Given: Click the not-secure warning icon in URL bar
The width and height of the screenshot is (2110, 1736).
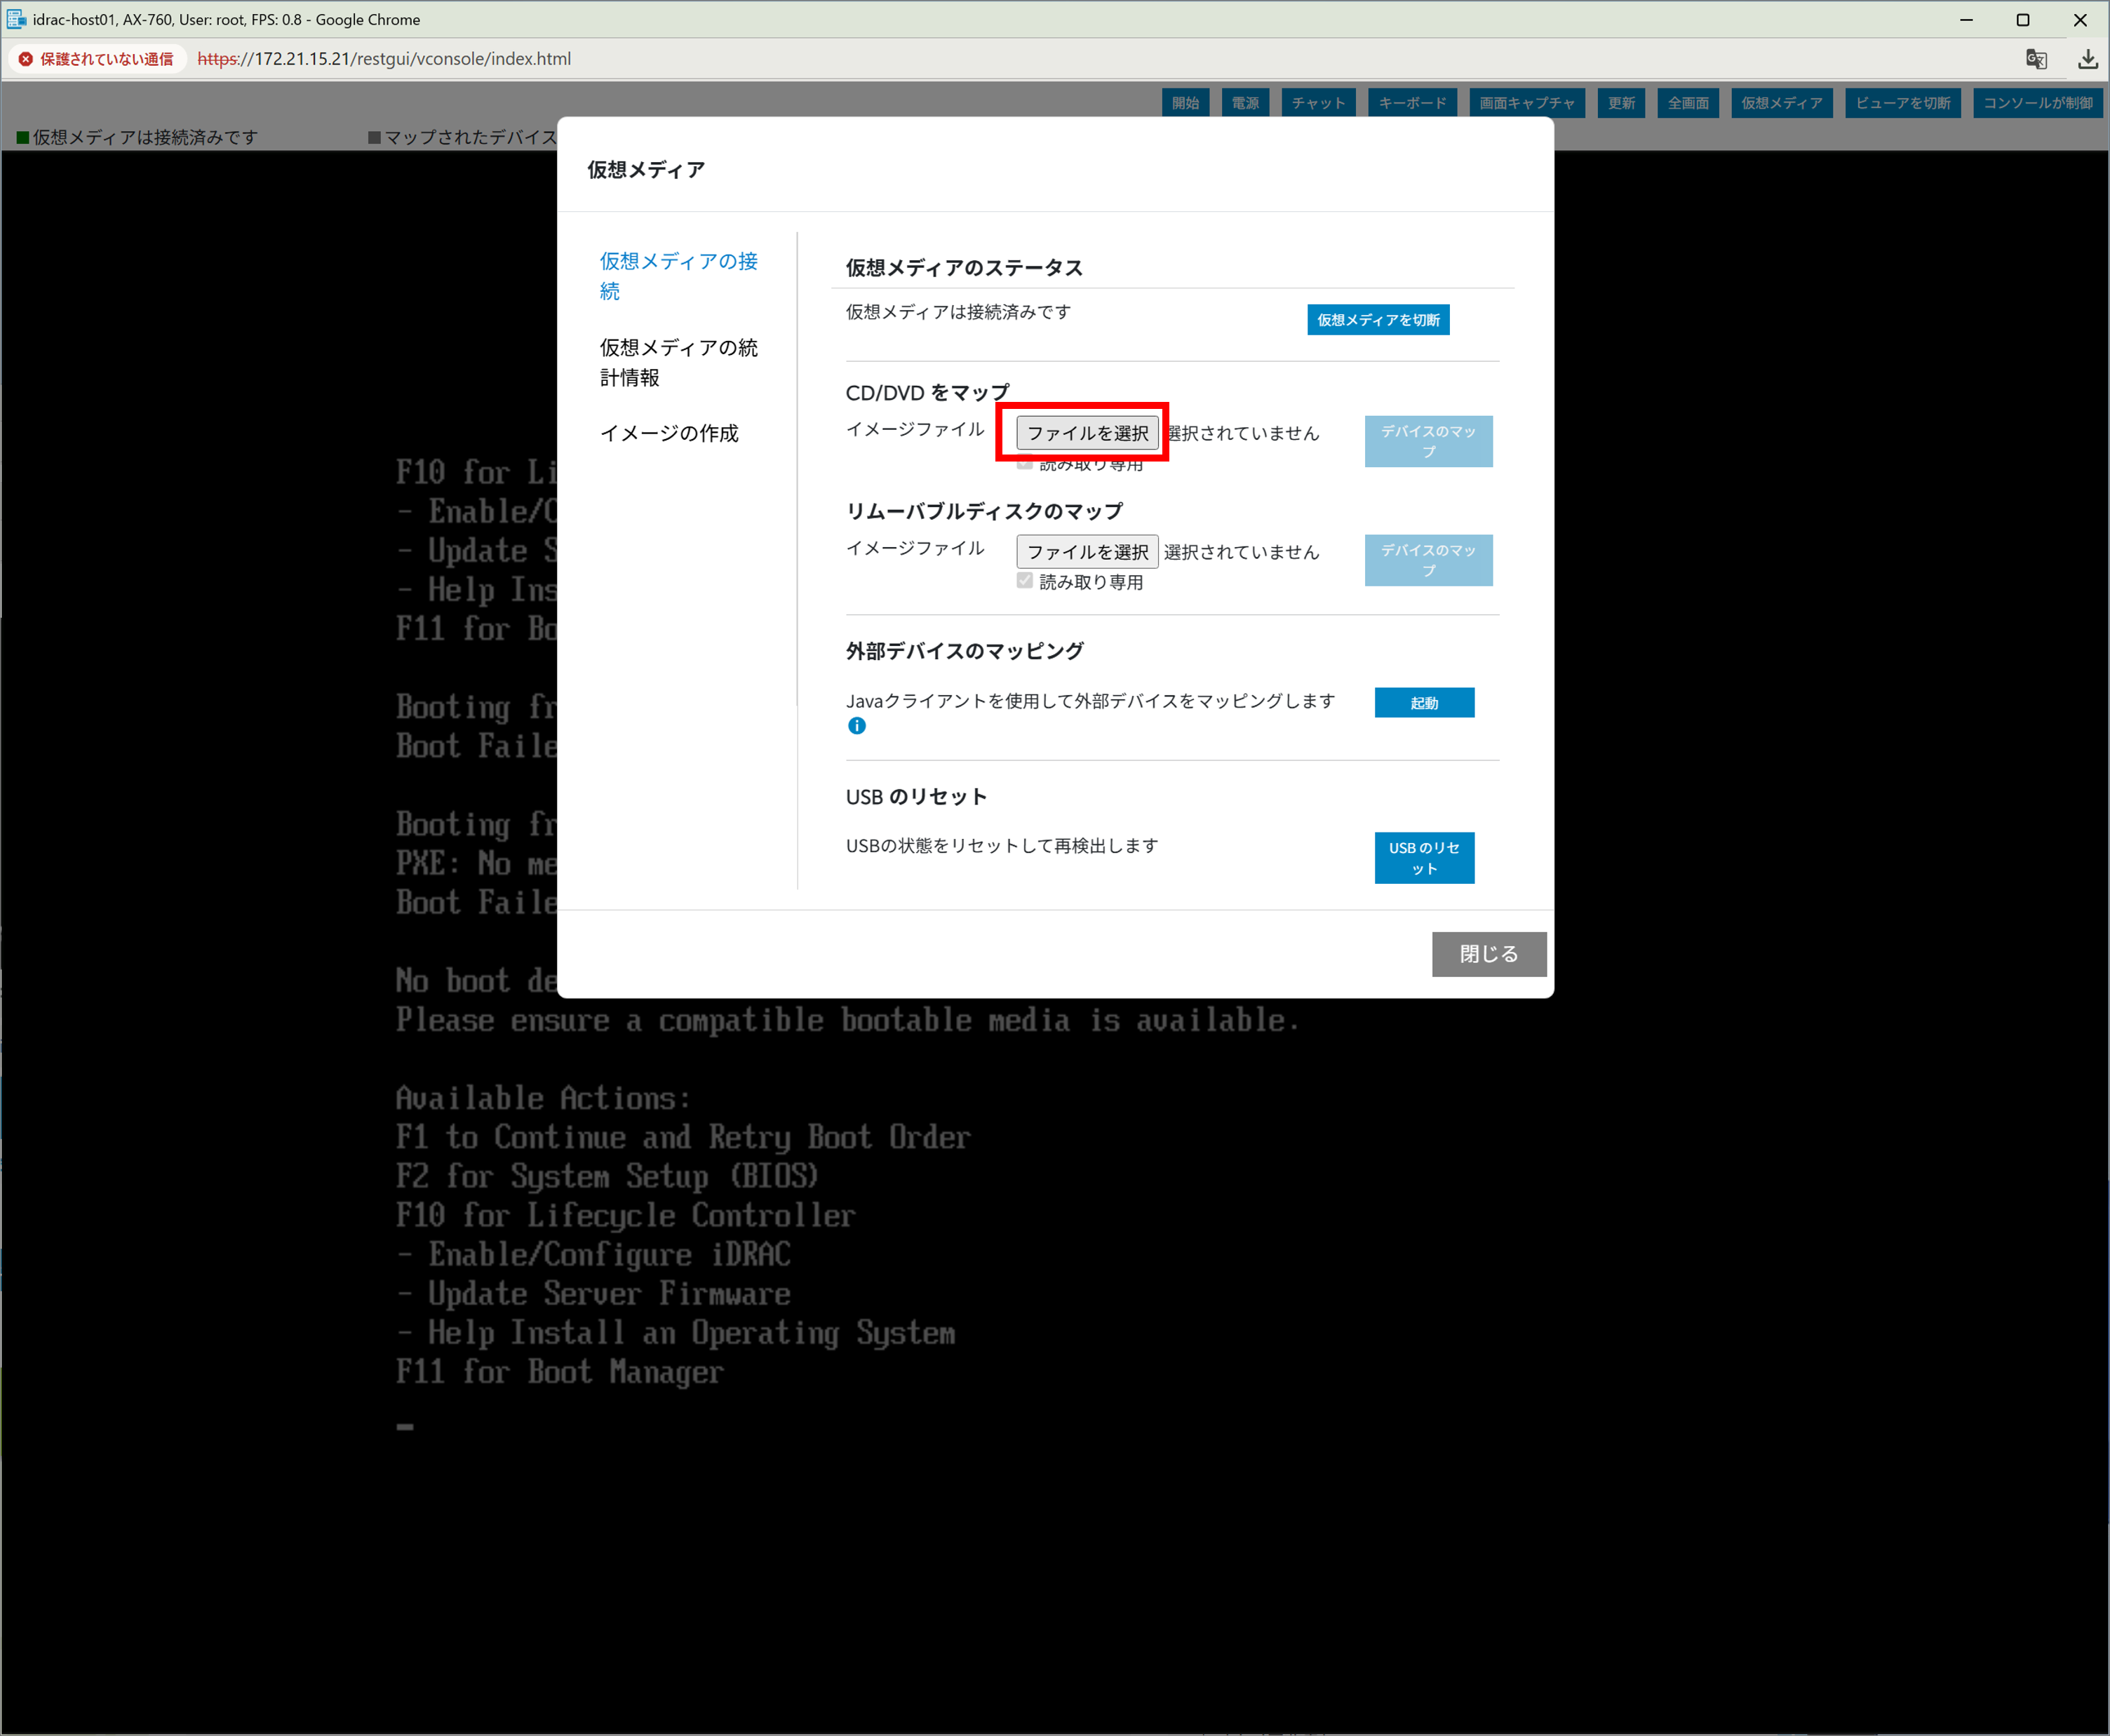Looking at the screenshot, I should (27, 59).
